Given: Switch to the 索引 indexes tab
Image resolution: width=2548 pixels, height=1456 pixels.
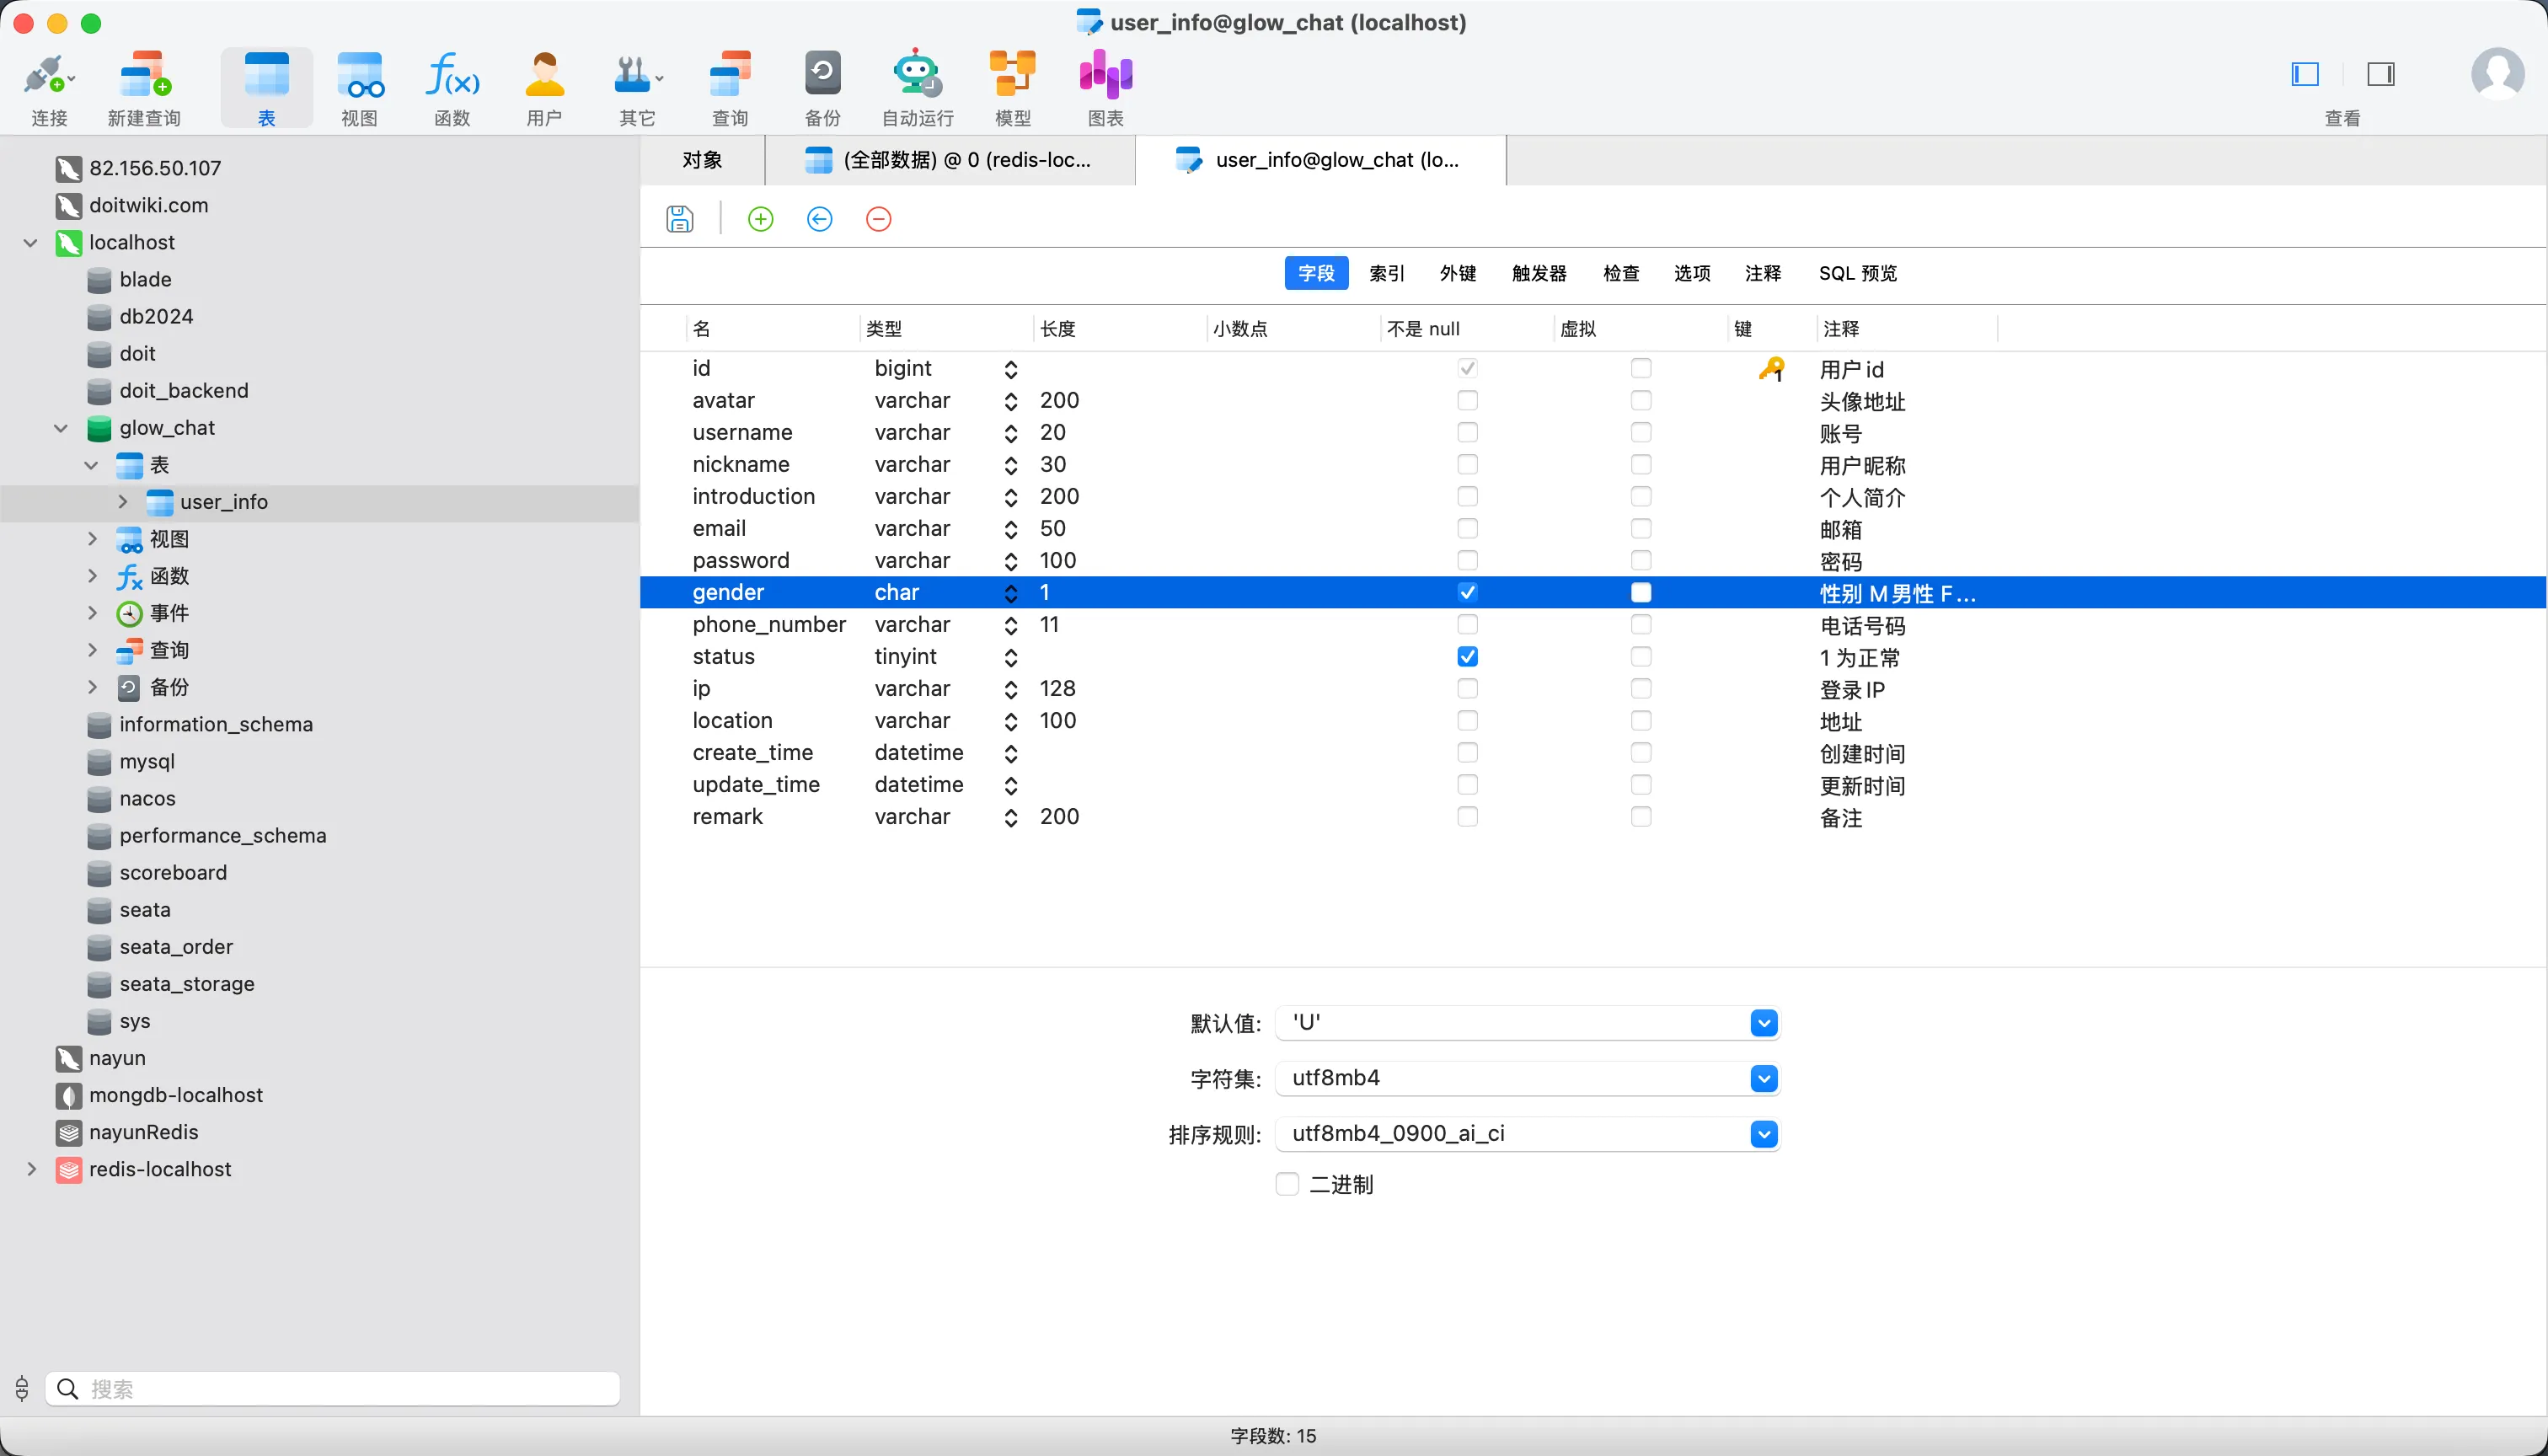Looking at the screenshot, I should pos(1386,273).
